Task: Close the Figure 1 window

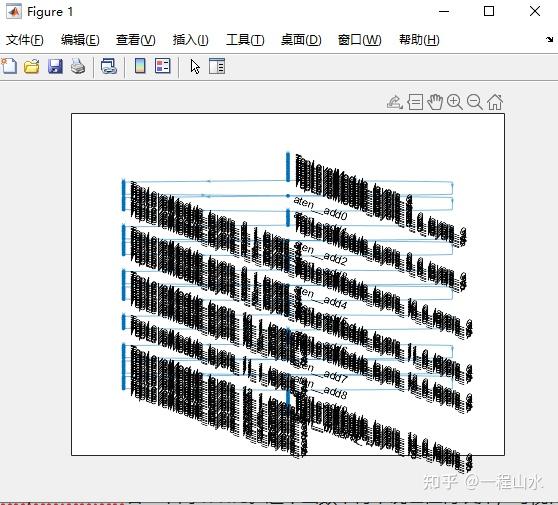Action: point(535,12)
